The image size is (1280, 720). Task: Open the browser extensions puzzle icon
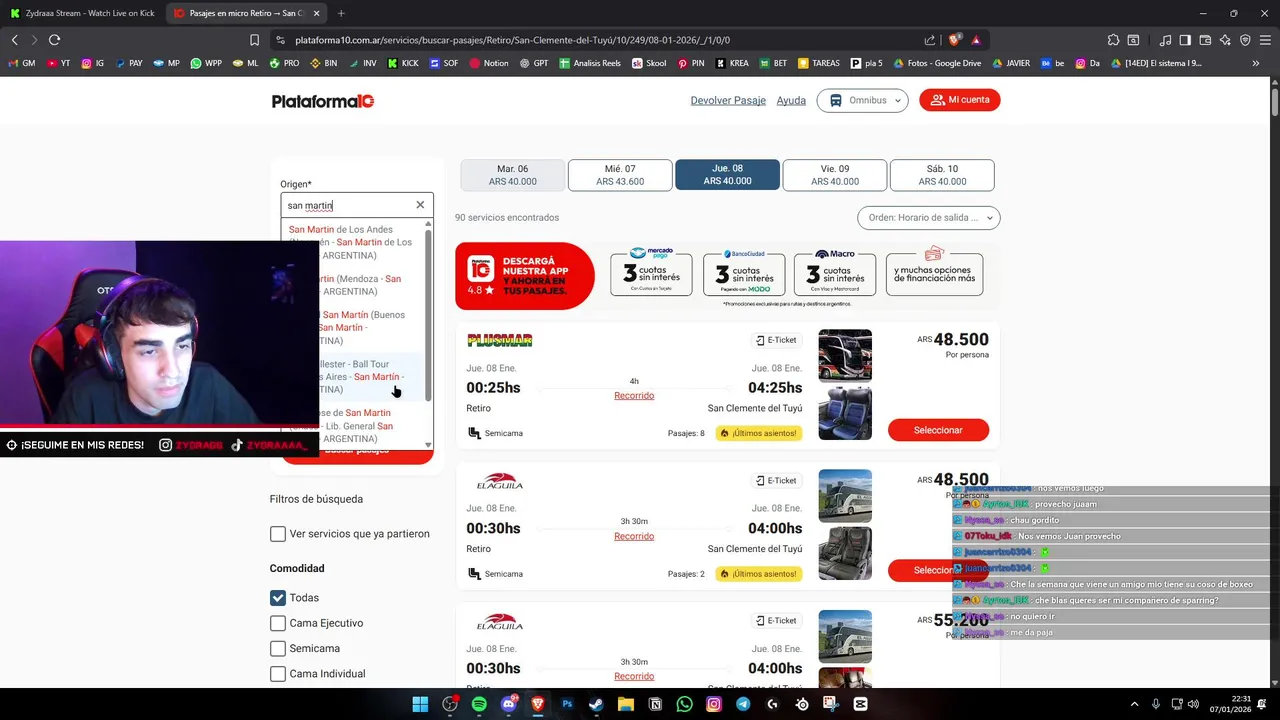(1113, 40)
